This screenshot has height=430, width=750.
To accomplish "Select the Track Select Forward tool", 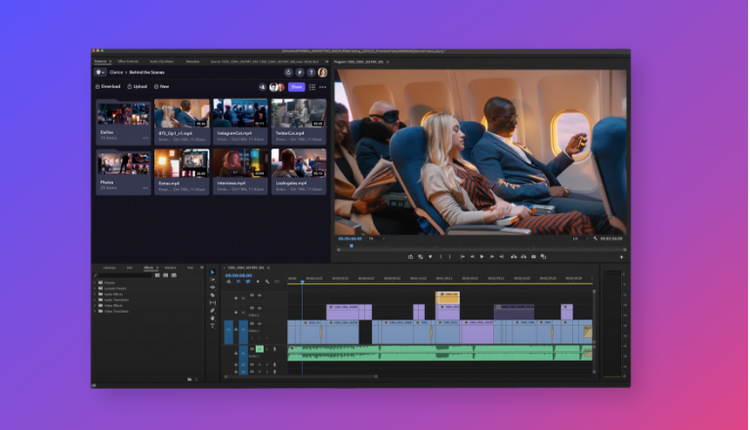I will click(x=212, y=280).
